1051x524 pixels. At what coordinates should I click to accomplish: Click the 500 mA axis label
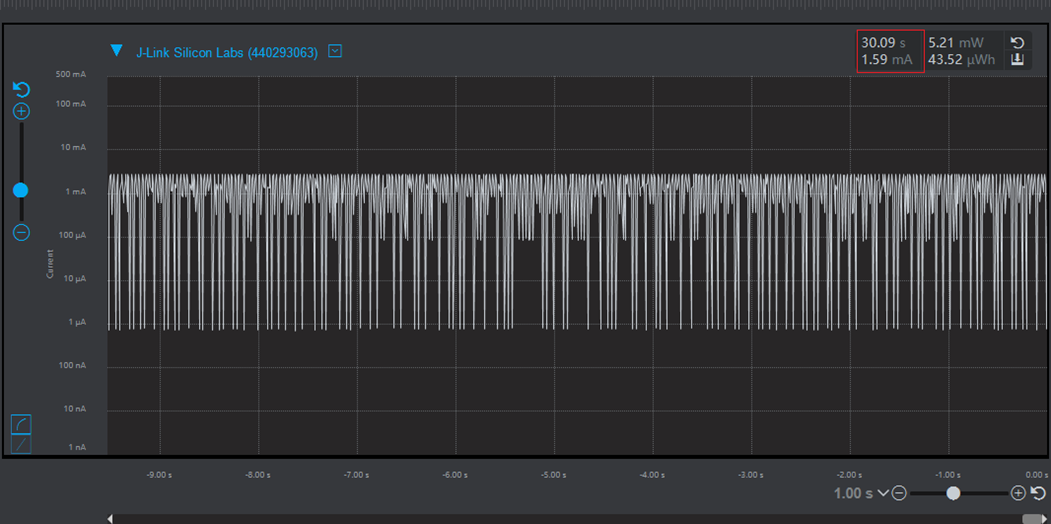coord(71,74)
